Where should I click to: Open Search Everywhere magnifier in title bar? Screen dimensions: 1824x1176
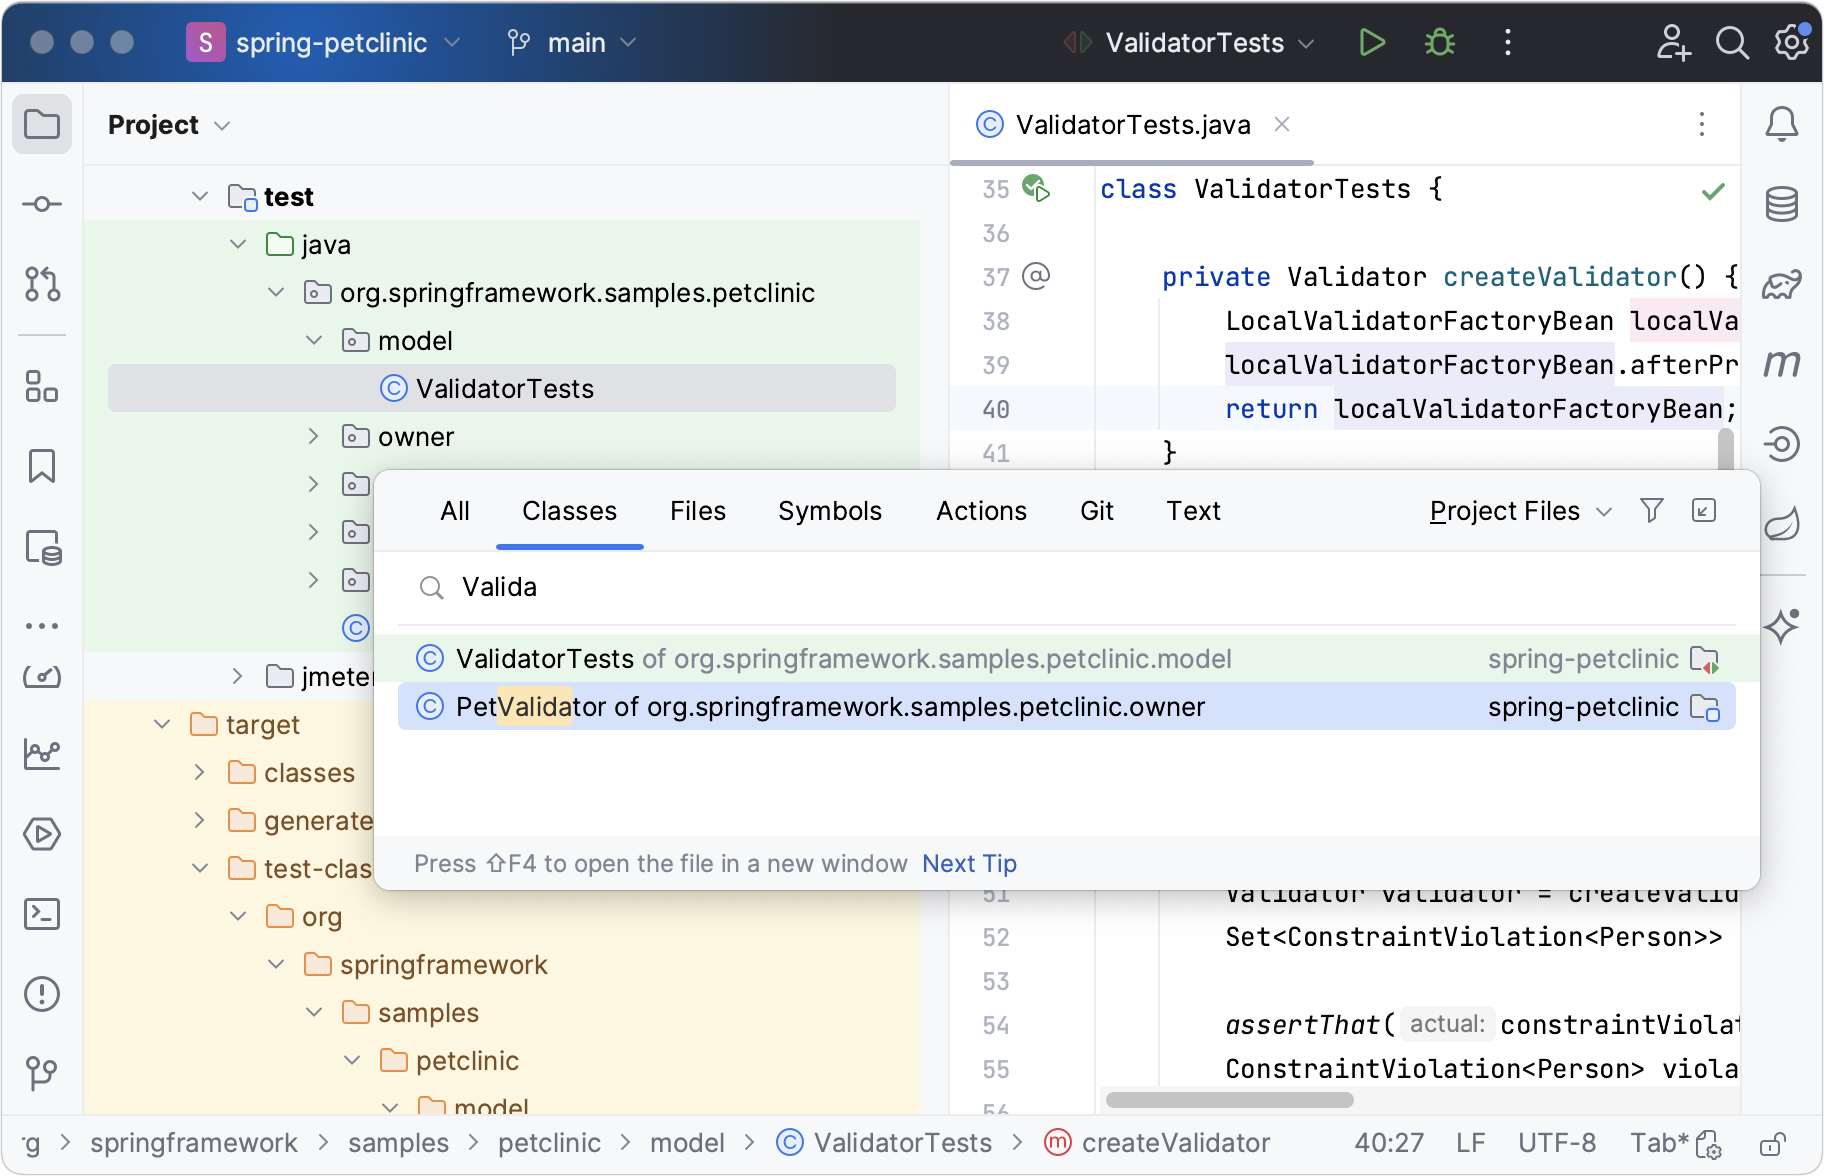(x=1732, y=42)
